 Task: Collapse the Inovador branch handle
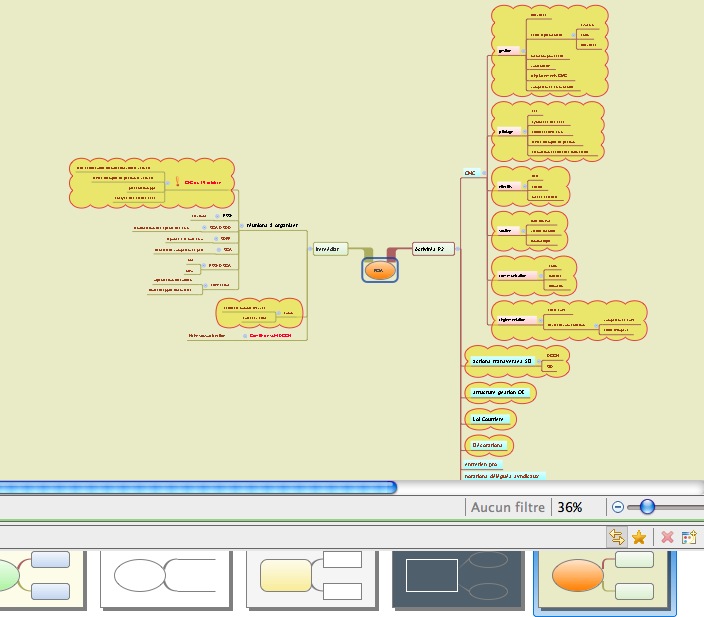click(310, 249)
